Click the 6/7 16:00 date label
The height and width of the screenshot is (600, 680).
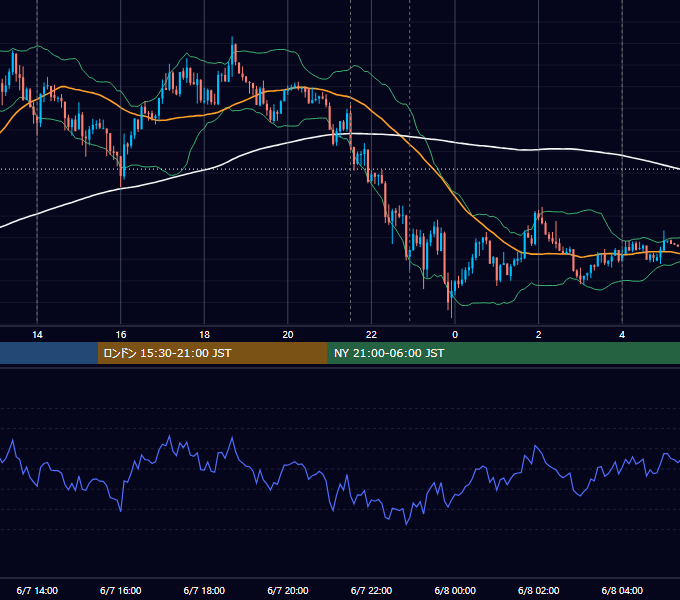tap(121, 590)
